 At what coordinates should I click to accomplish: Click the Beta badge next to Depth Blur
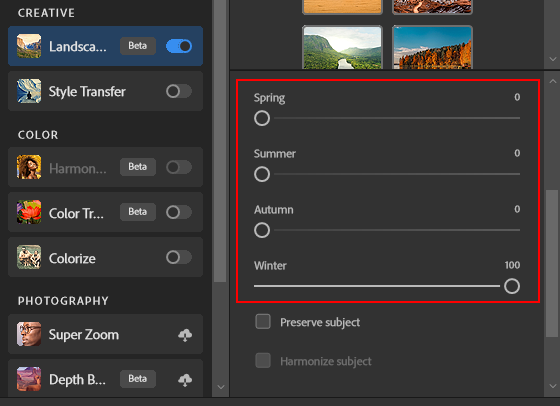pyautogui.click(x=138, y=379)
